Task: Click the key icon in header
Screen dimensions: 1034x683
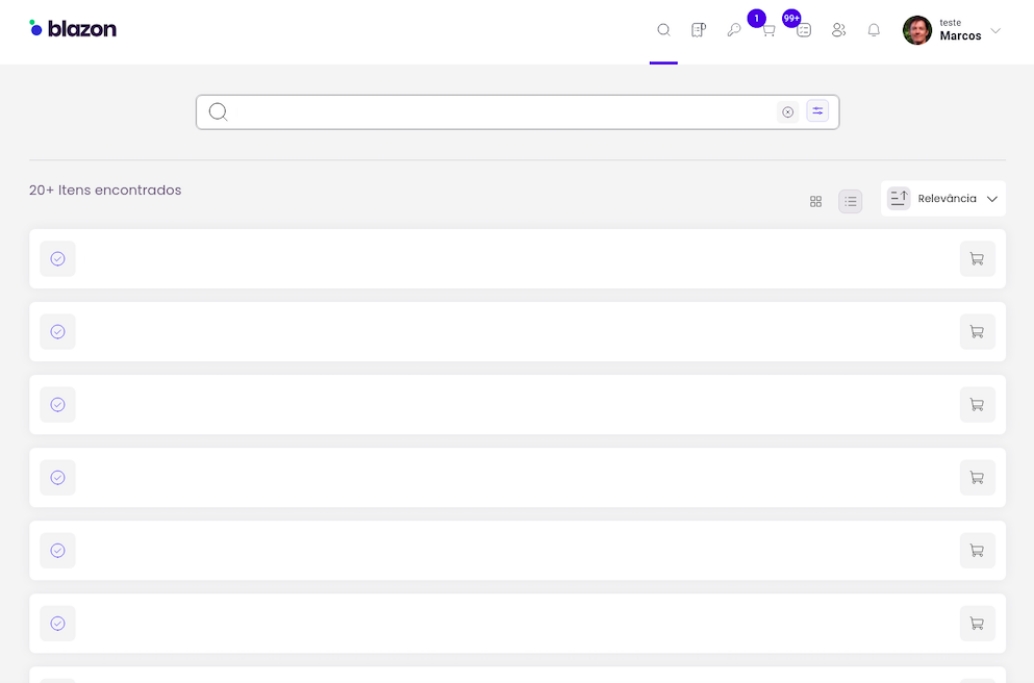Action: pyautogui.click(x=733, y=30)
